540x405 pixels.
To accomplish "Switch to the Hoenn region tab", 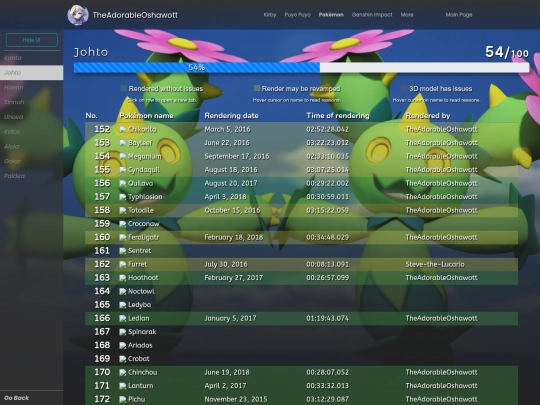I will pos(31,87).
